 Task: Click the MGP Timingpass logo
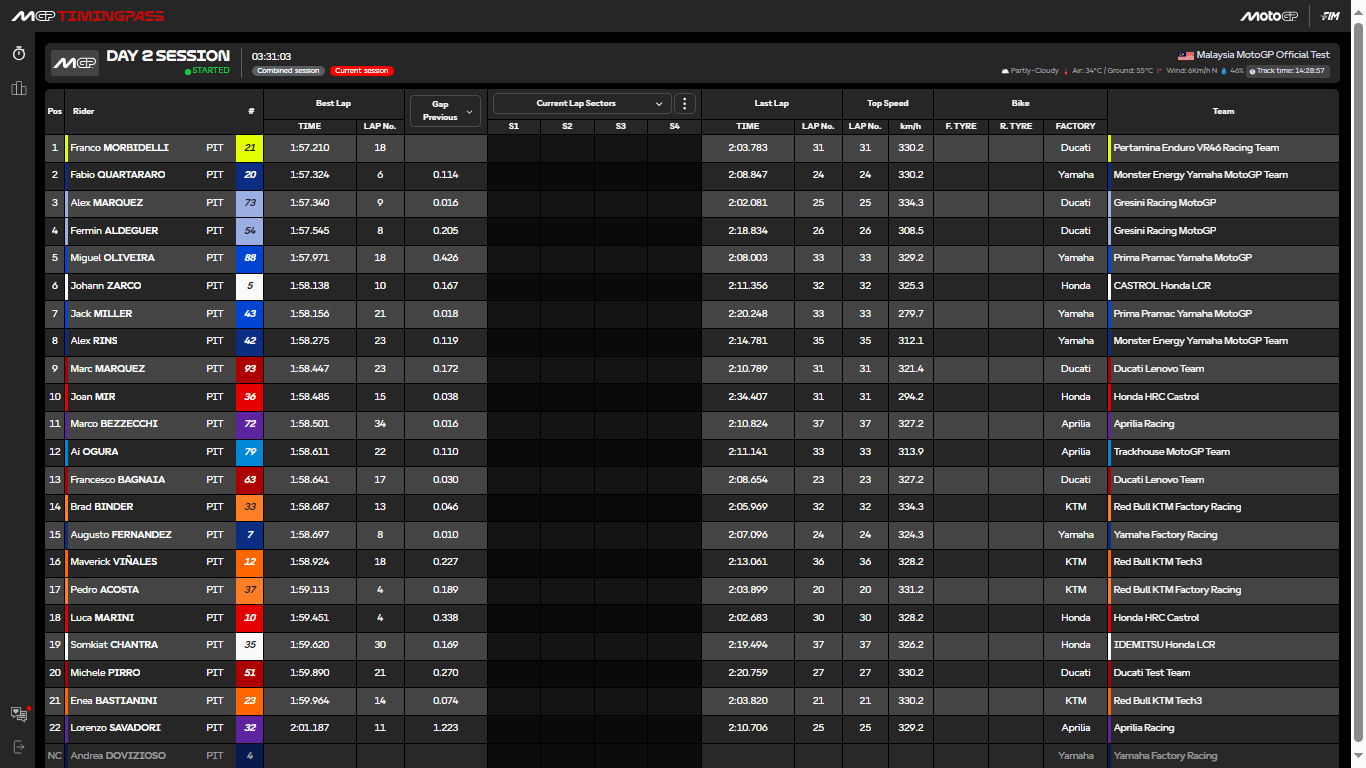click(x=88, y=16)
